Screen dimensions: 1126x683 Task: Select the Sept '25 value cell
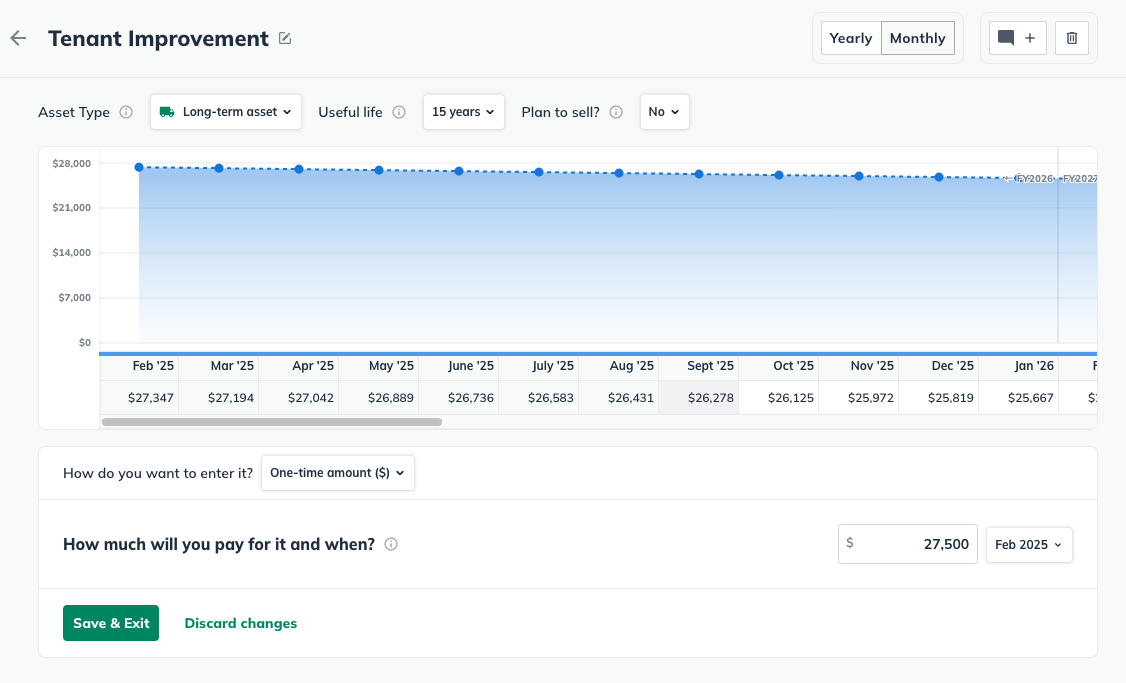click(698, 398)
